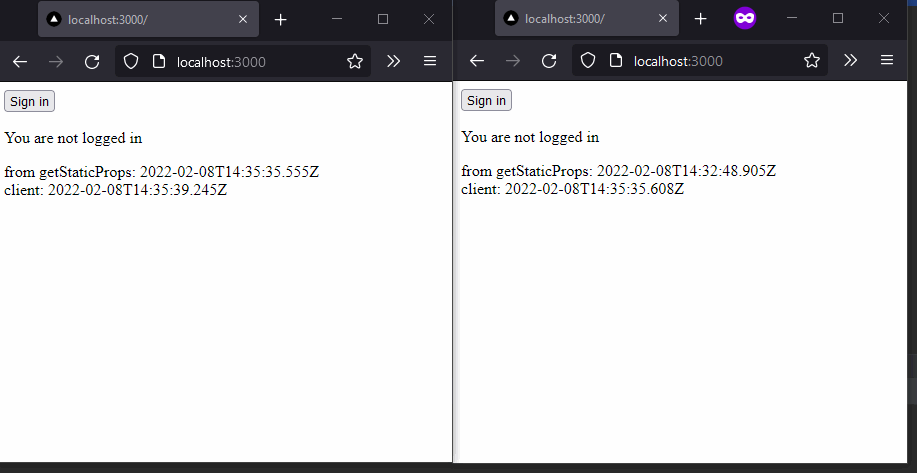The width and height of the screenshot is (917, 473).
Task: Bookmark the page in right window
Action: click(812, 60)
